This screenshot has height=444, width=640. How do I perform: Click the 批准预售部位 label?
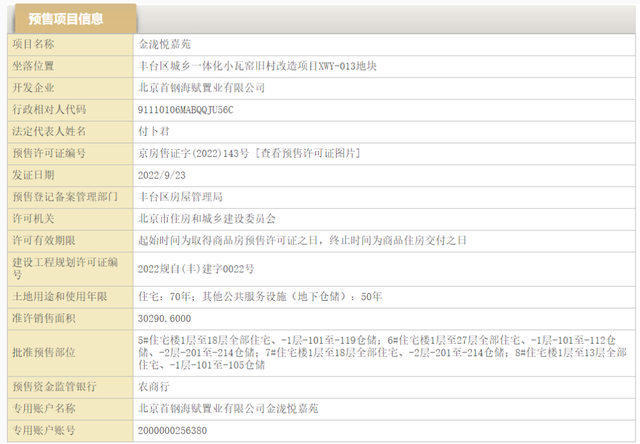[x=44, y=353]
